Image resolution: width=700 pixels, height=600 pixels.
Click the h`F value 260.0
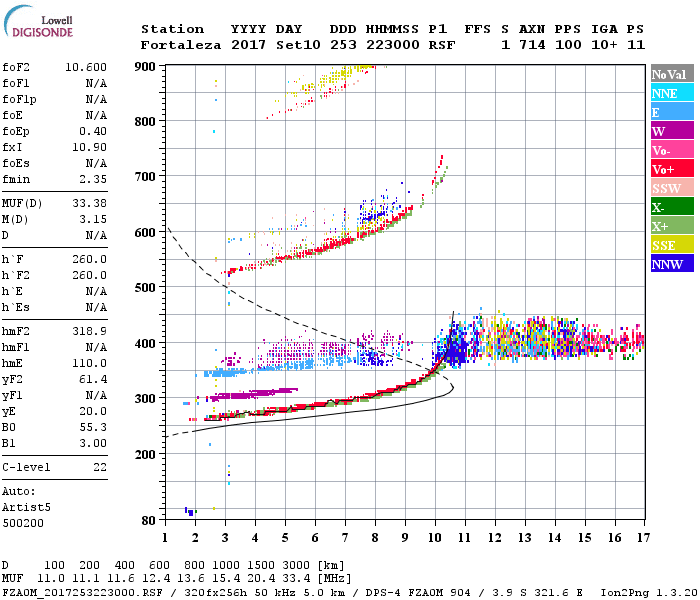coord(89,259)
